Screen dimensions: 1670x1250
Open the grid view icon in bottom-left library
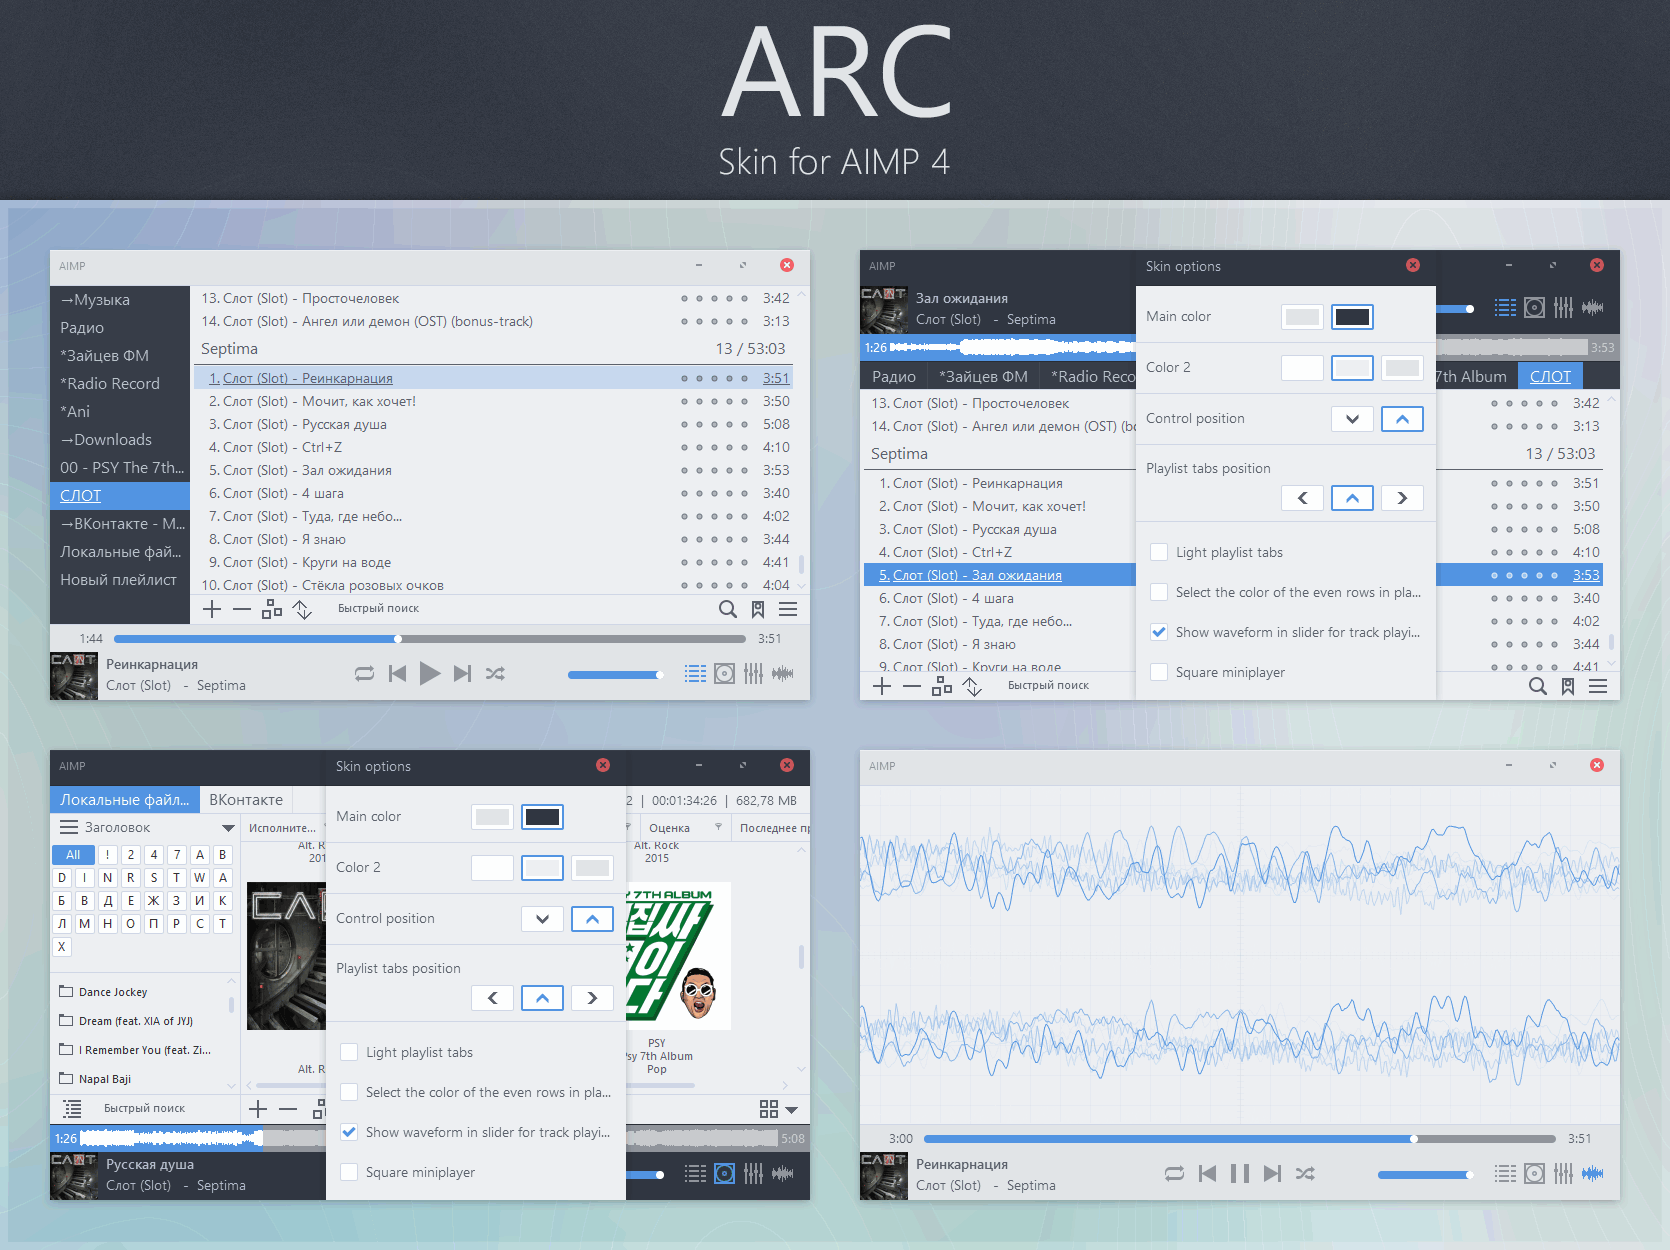769,1109
